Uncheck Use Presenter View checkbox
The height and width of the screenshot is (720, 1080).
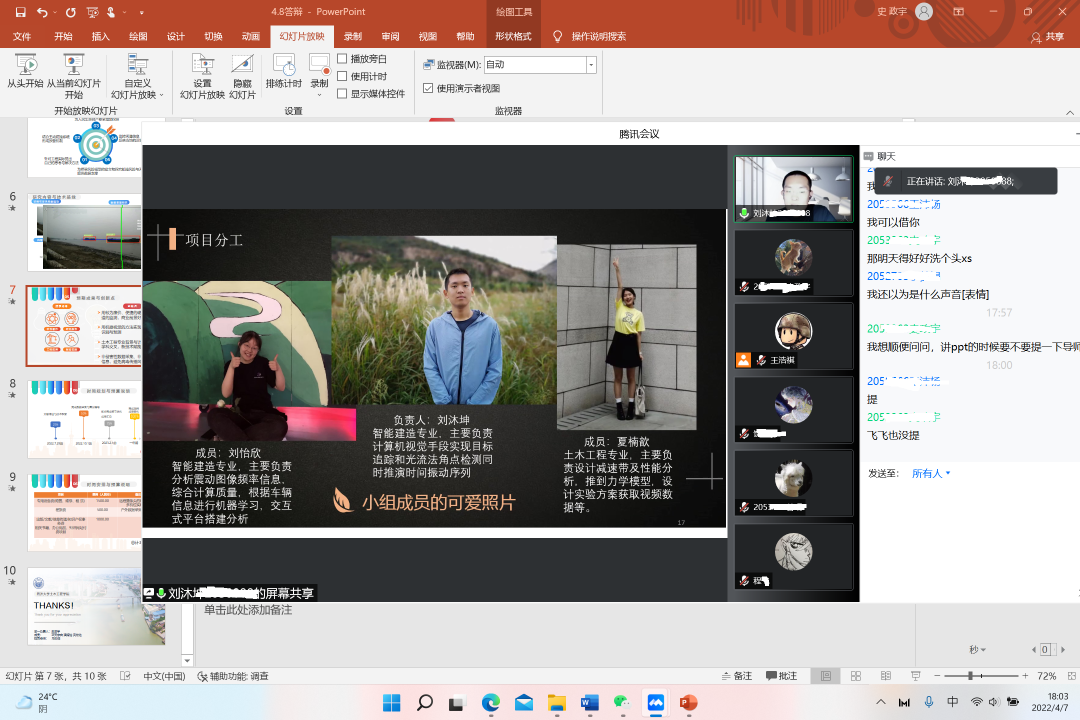point(428,88)
